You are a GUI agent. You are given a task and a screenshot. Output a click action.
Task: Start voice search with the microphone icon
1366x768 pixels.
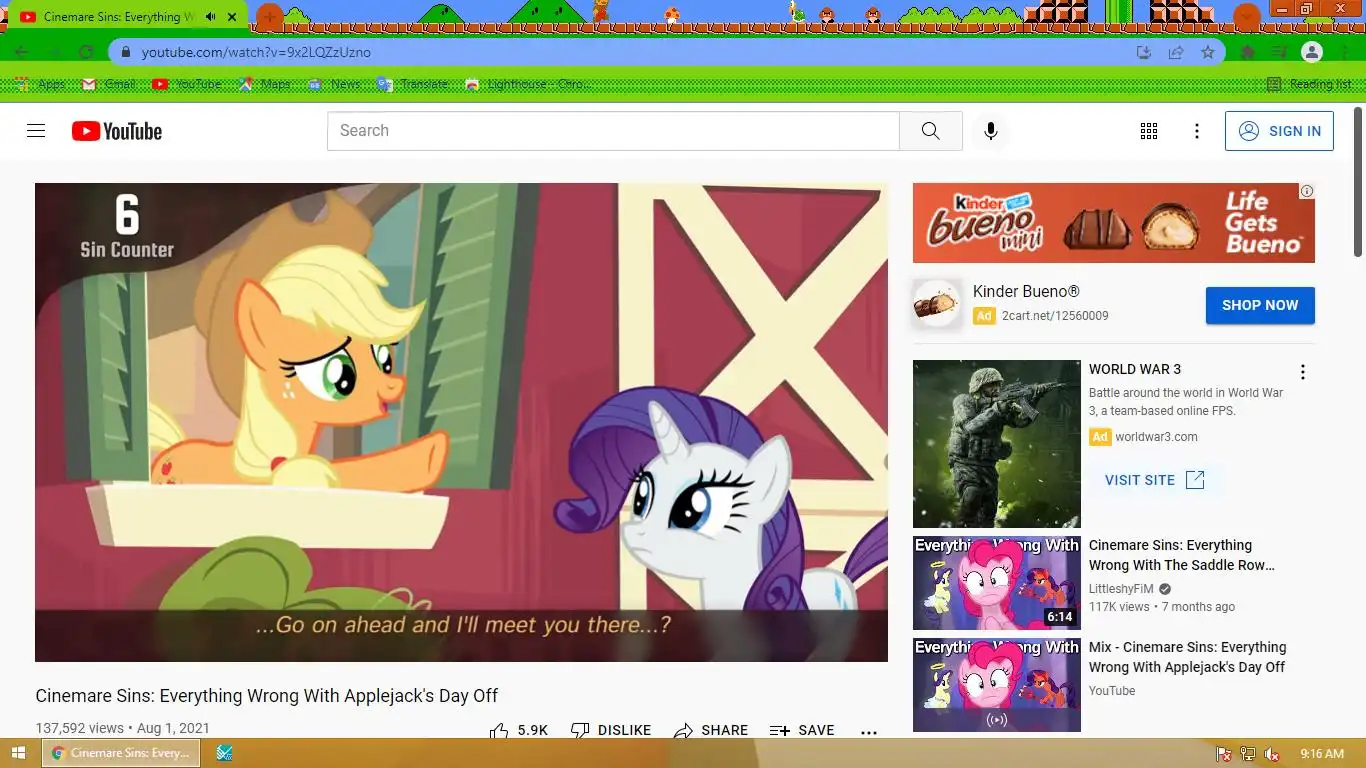click(x=991, y=131)
